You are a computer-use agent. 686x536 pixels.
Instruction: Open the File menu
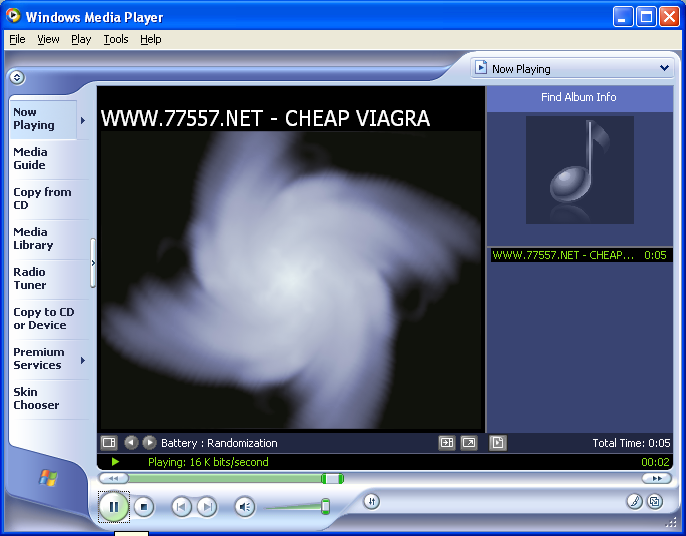pyautogui.click(x=18, y=39)
